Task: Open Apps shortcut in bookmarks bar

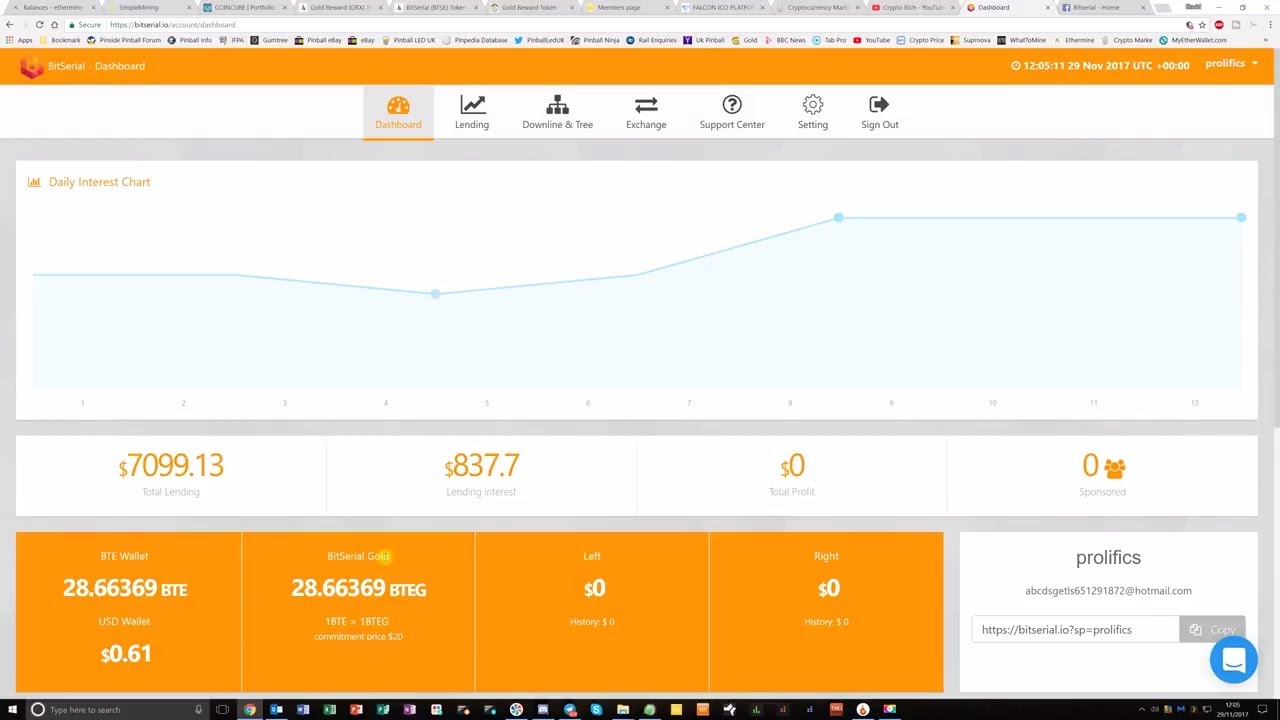Action: pos(19,40)
